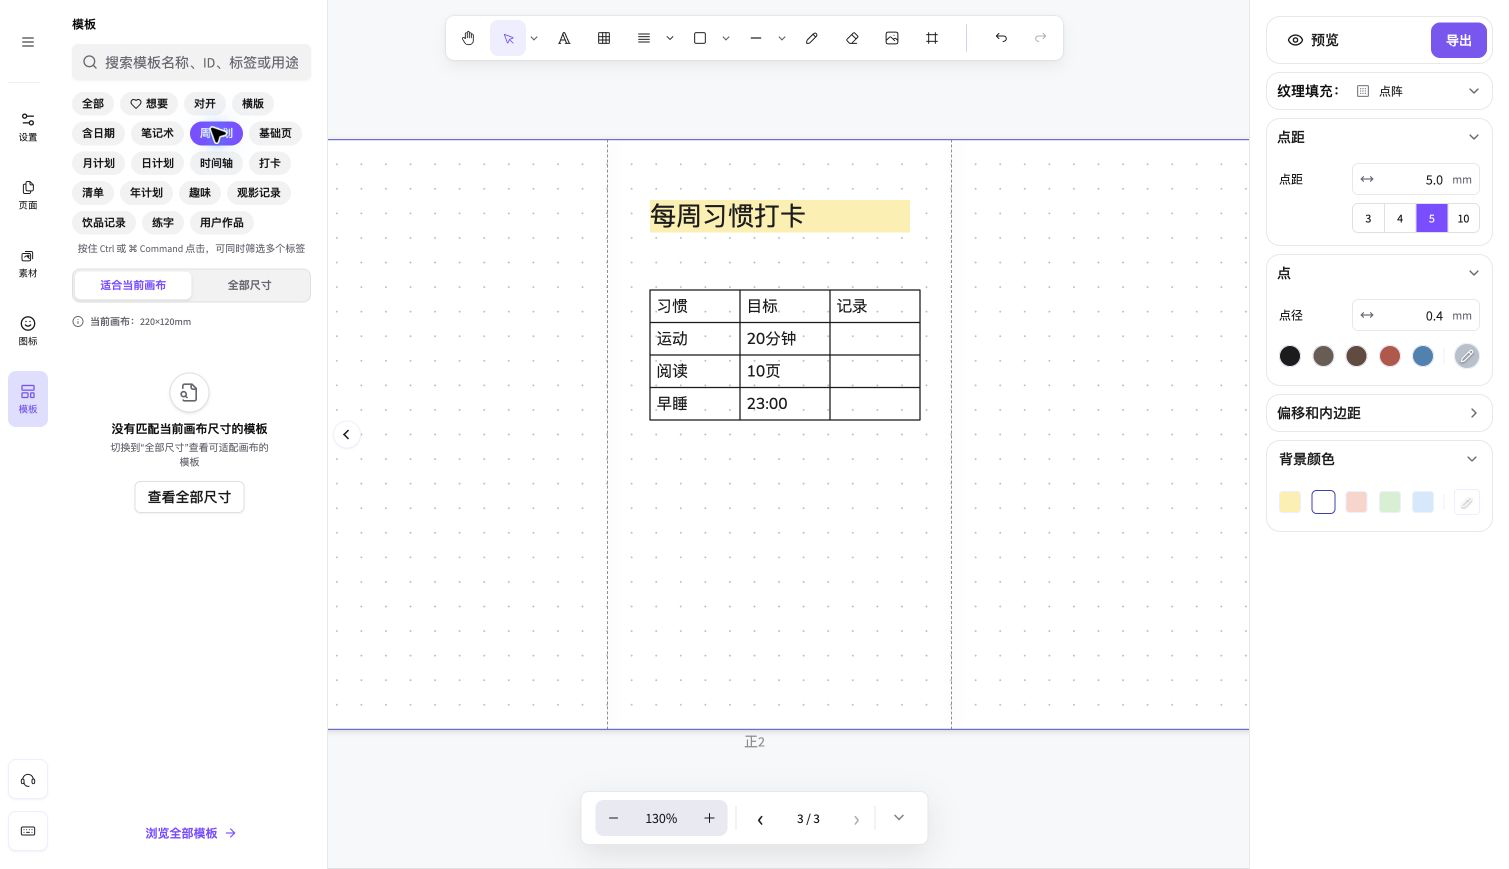The height and width of the screenshot is (869, 1509).
Task: Set dot spacing preset to 4
Action: 1400,218
